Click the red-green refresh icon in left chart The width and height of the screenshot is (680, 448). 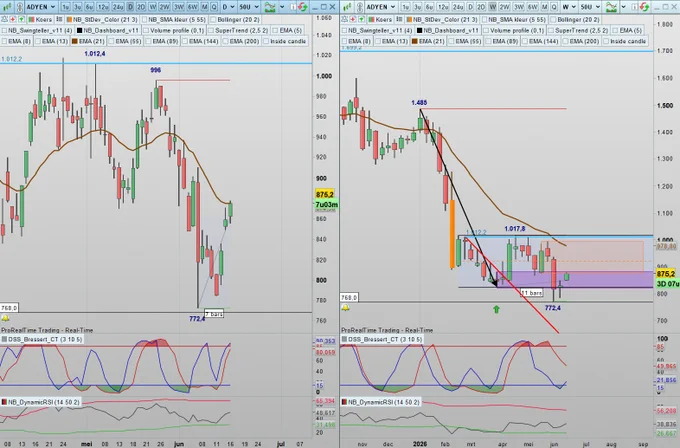click(x=303, y=7)
